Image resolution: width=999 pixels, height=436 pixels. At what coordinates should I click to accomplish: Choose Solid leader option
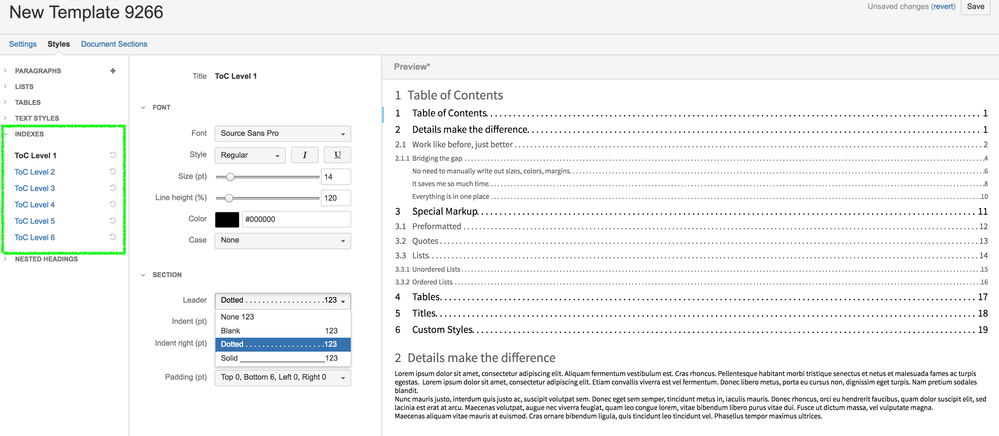283,358
